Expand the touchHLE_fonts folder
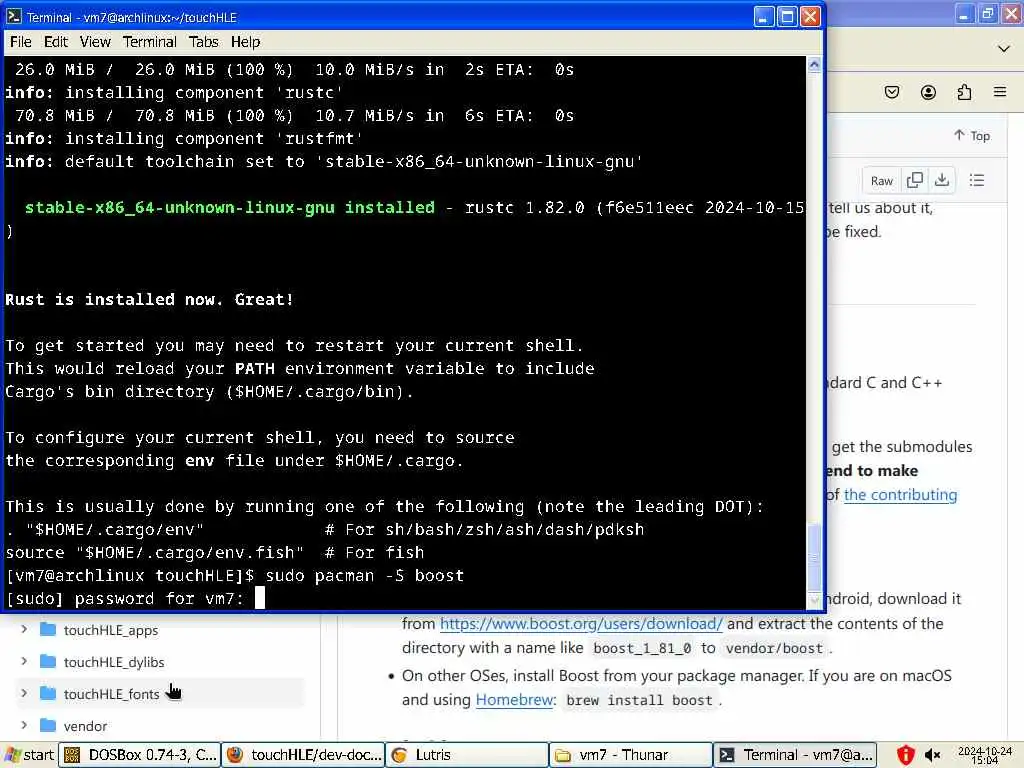This screenshot has width=1024, height=768. click(24, 694)
